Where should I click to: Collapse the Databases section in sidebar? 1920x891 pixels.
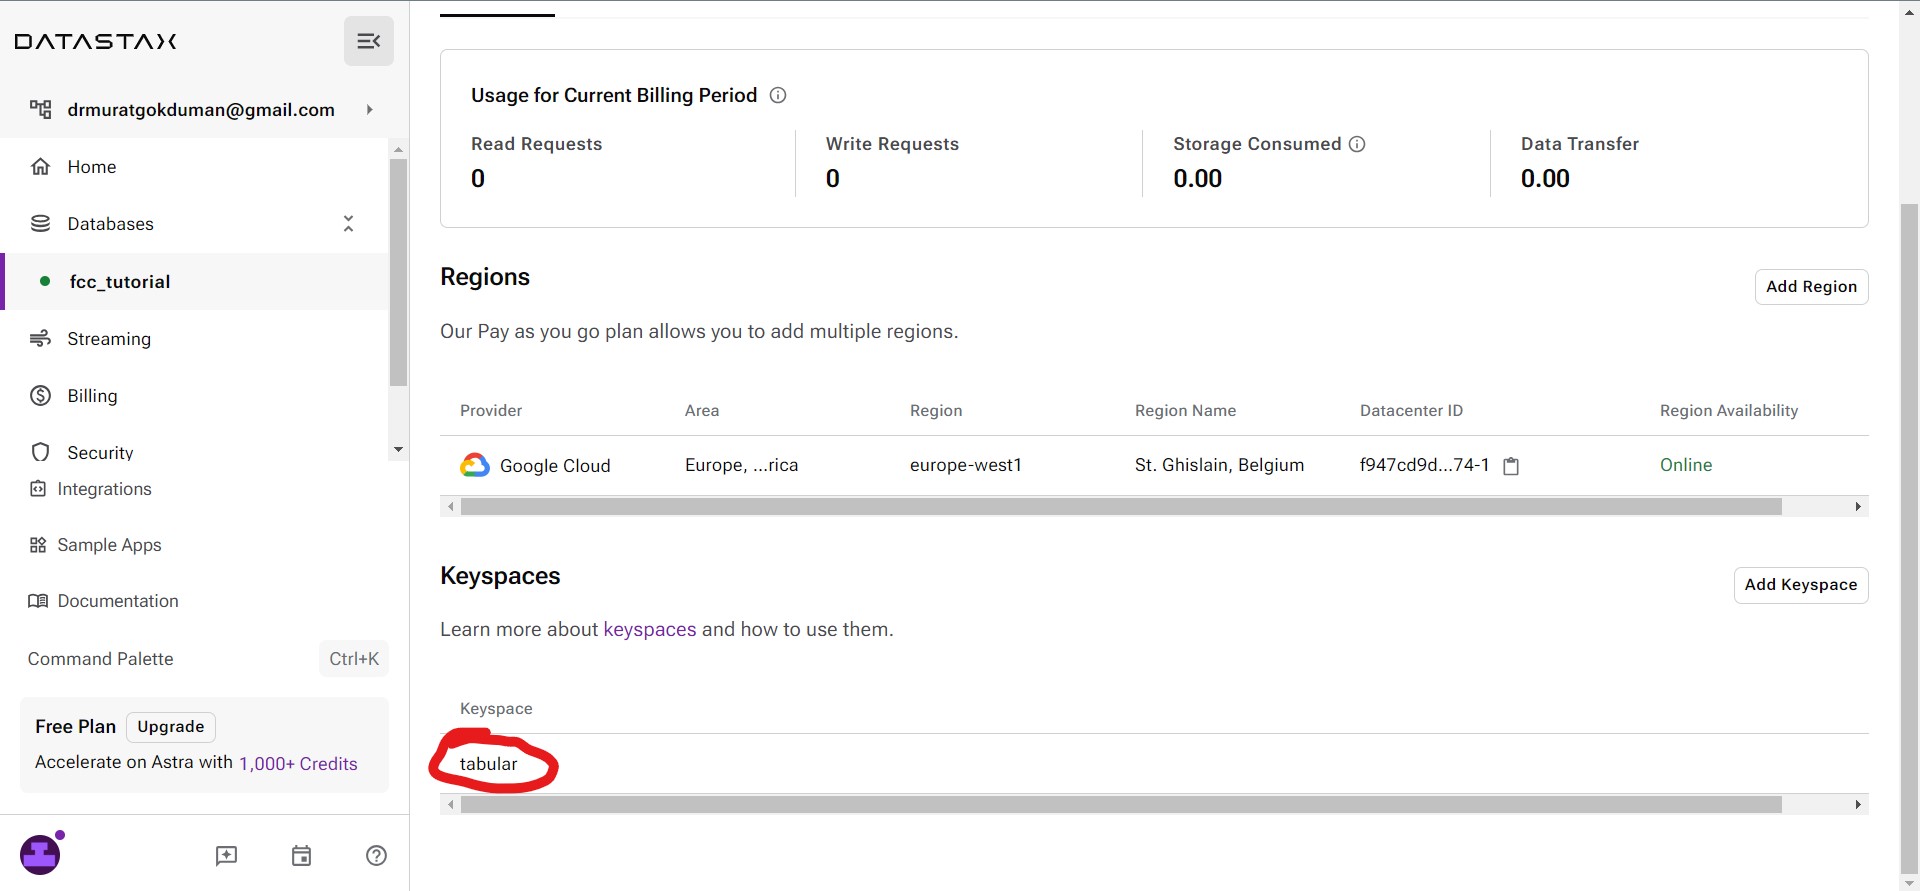348,224
